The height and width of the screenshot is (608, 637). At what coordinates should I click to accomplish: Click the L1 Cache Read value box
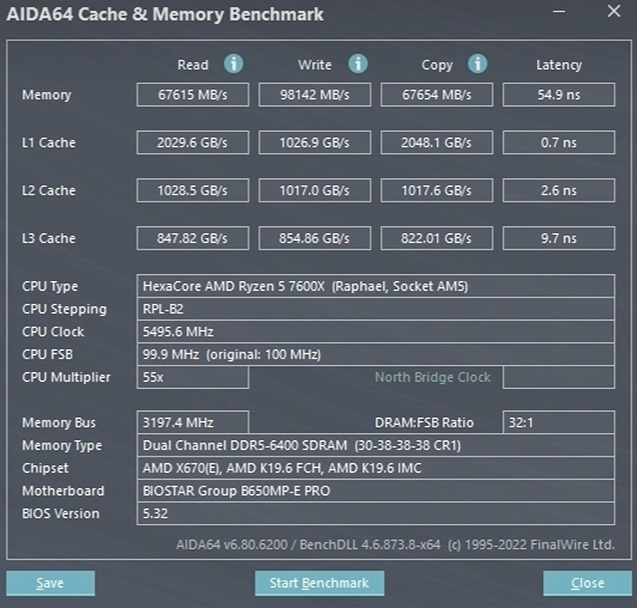193,143
